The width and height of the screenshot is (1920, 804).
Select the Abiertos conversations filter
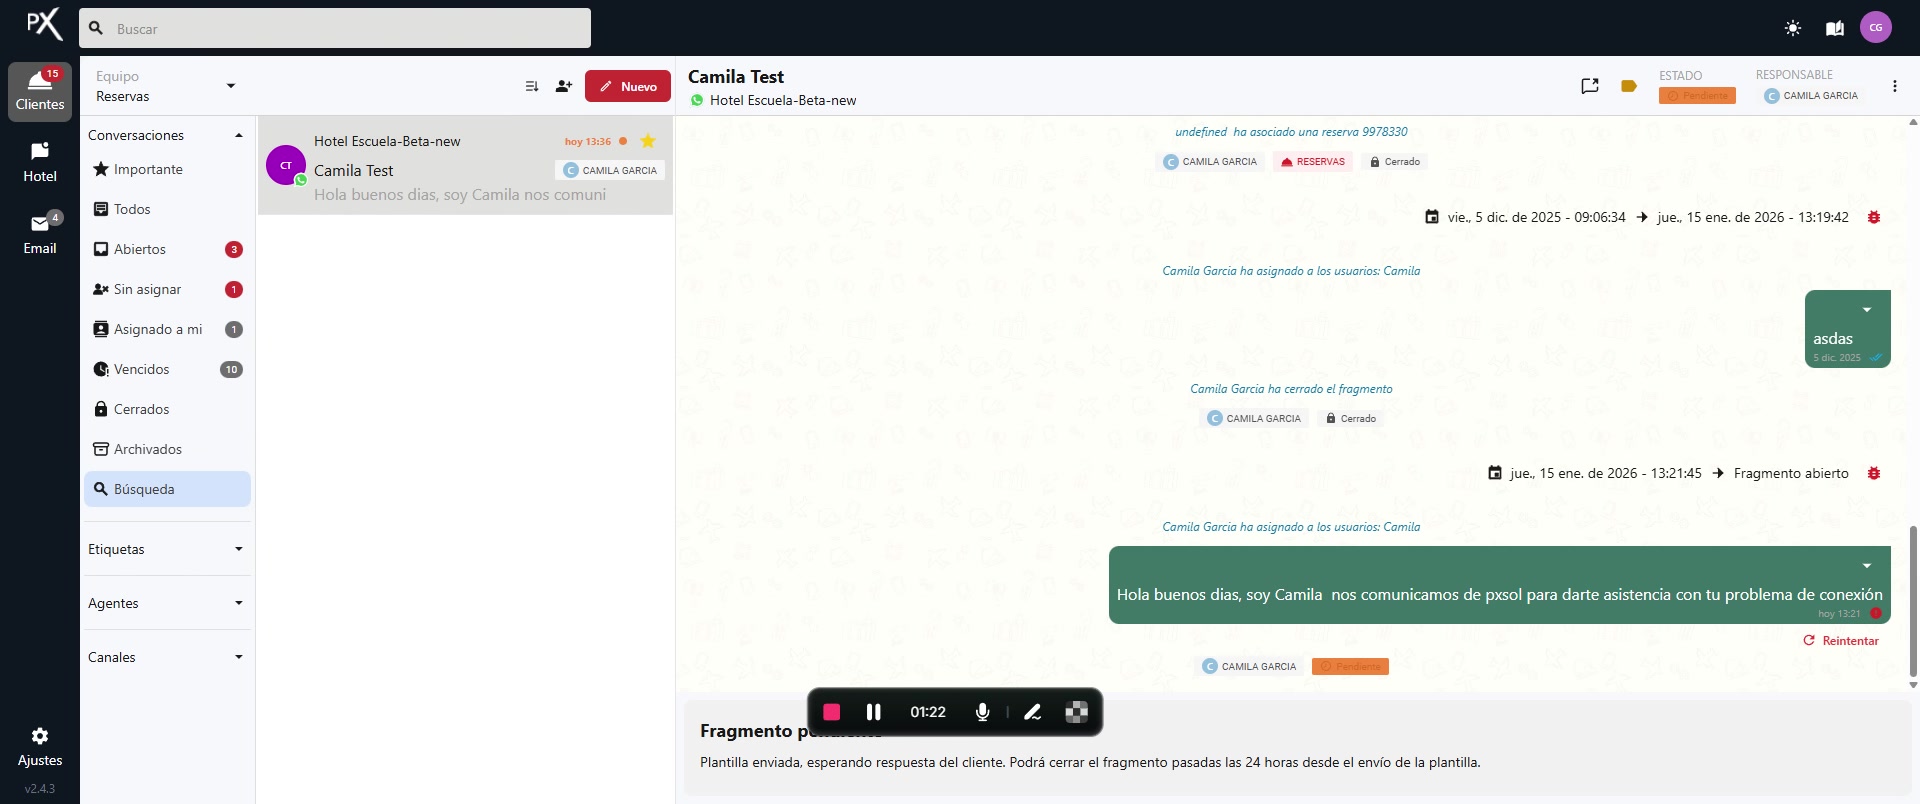click(140, 249)
